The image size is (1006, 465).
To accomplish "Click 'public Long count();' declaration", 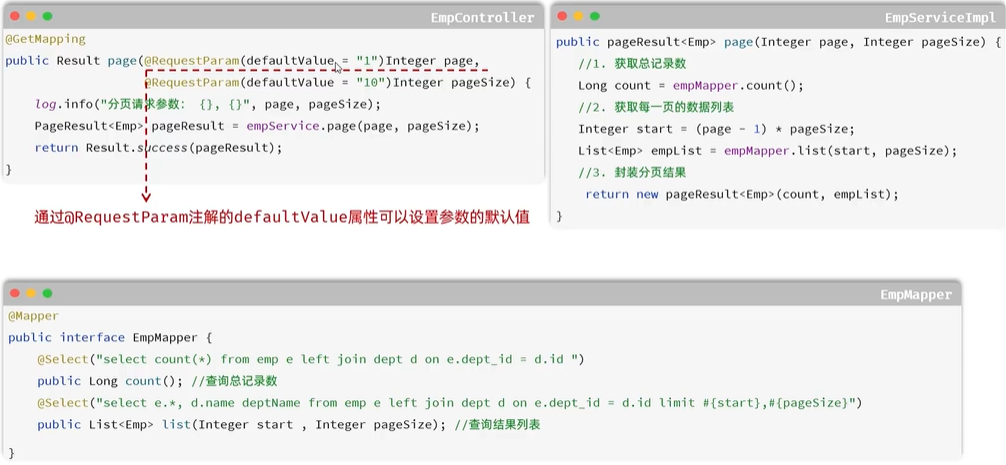I will click(110, 382).
